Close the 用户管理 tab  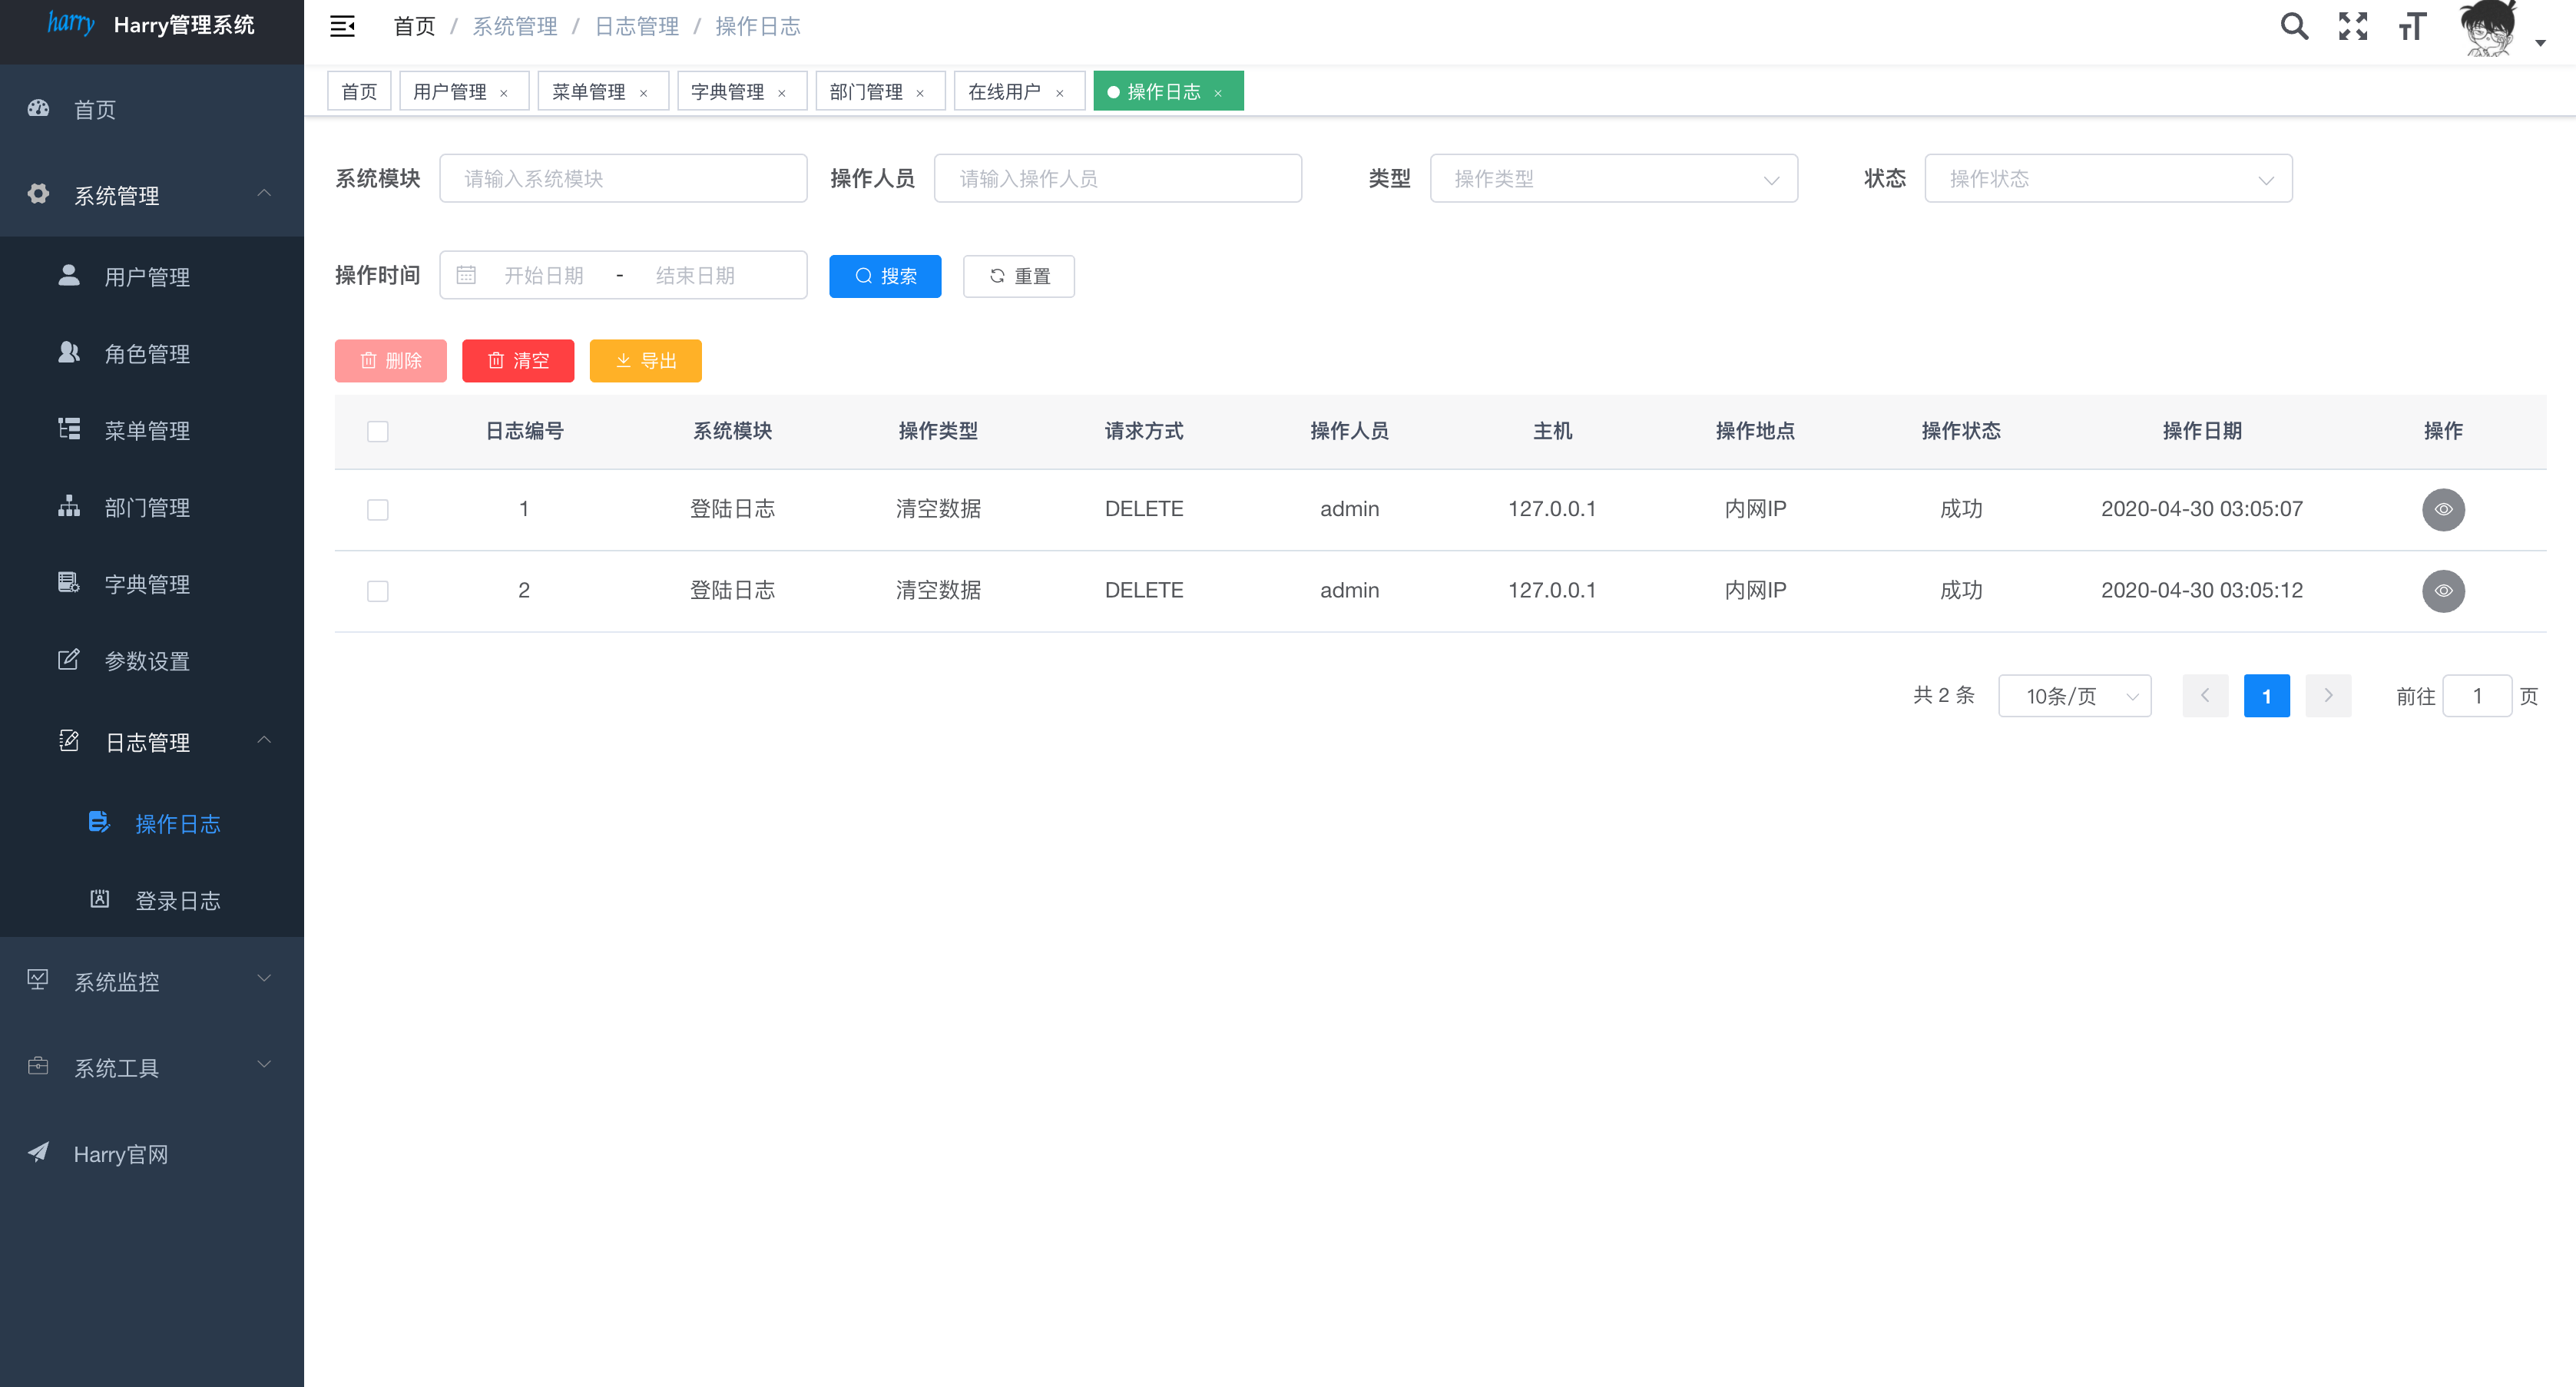point(504,93)
